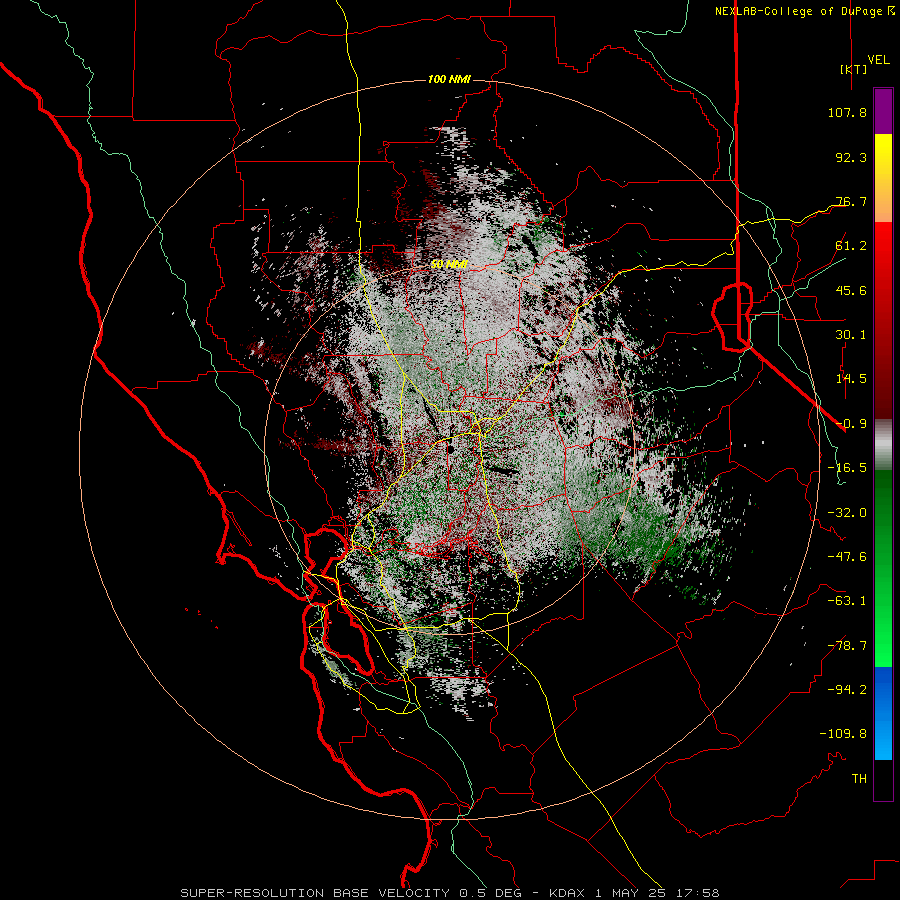Screen dimensions: 900x900
Task: Select the -78.7 velocity scale value
Action: (847, 646)
